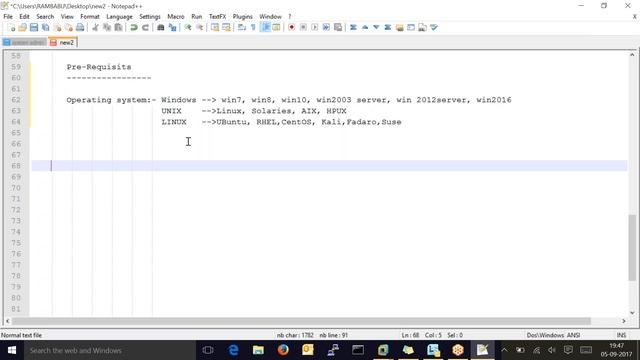Viewport: 640px width, 360px height.
Task: Open the File menu
Action: tap(8, 17)
